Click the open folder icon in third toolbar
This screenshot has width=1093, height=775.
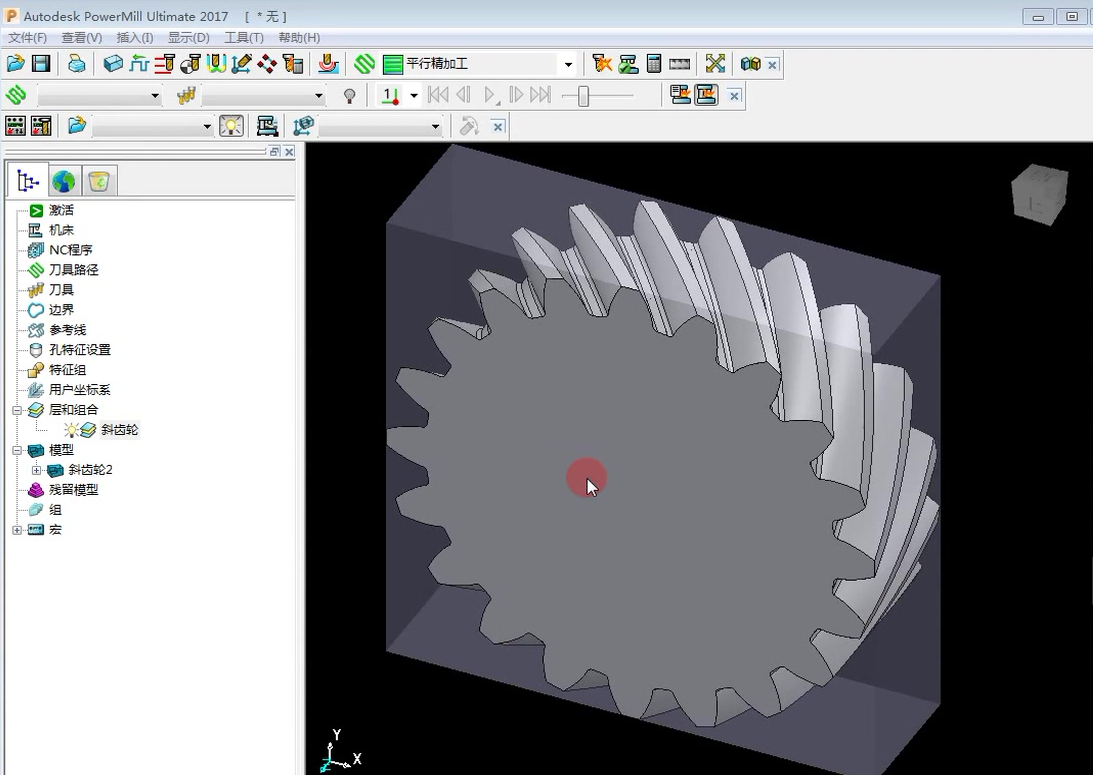pyautogui.click(x=77, y=125)
